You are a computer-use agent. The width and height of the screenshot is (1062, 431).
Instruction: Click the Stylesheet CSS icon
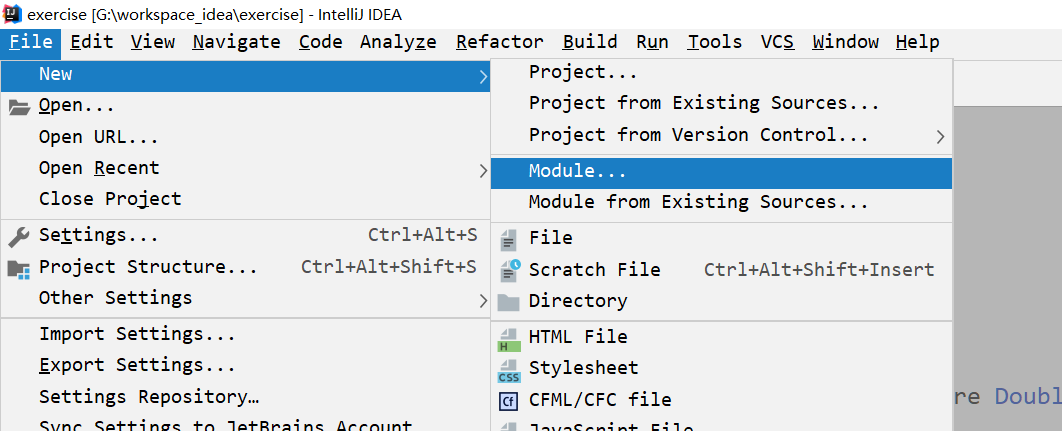[509, 369]
